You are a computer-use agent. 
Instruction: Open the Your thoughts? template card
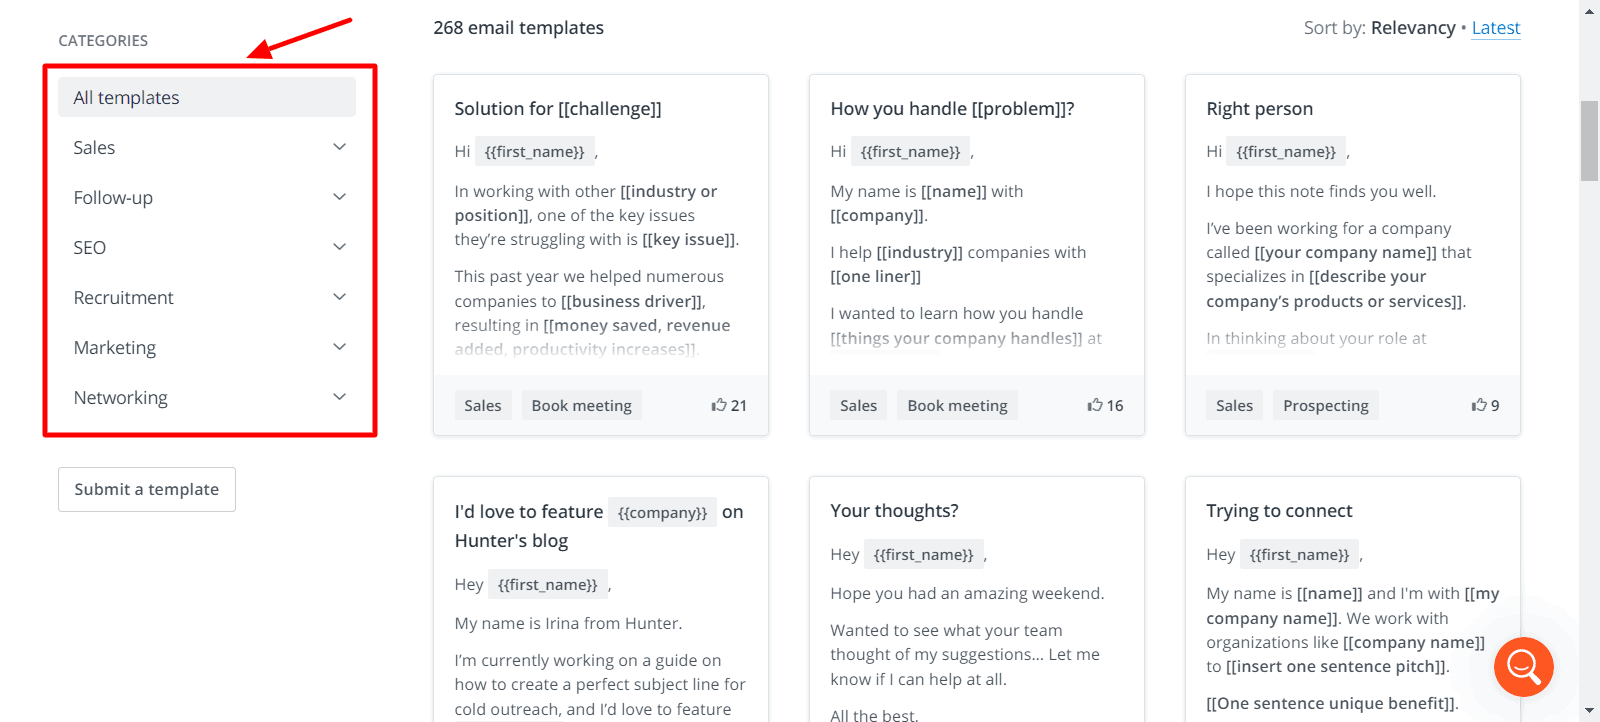pyautogui.click(x=894, y=511)
